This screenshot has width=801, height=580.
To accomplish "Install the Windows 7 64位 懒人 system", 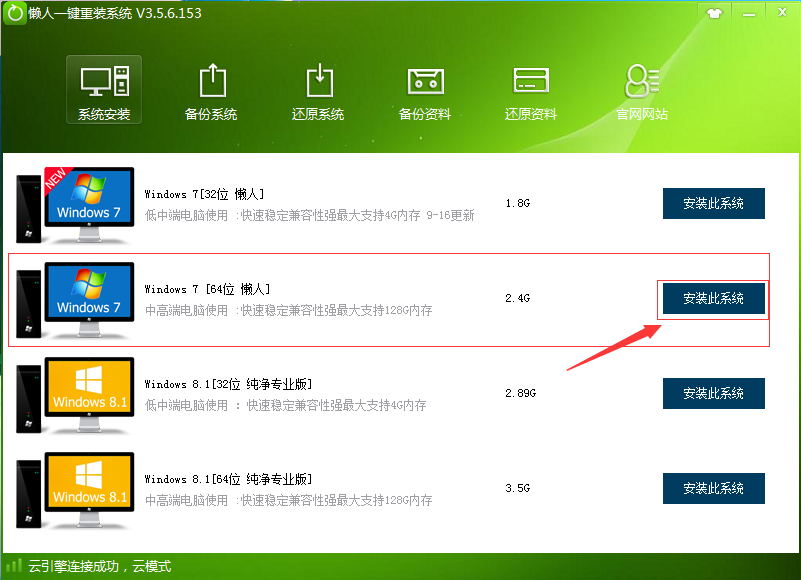I will [x=713, y=298].
